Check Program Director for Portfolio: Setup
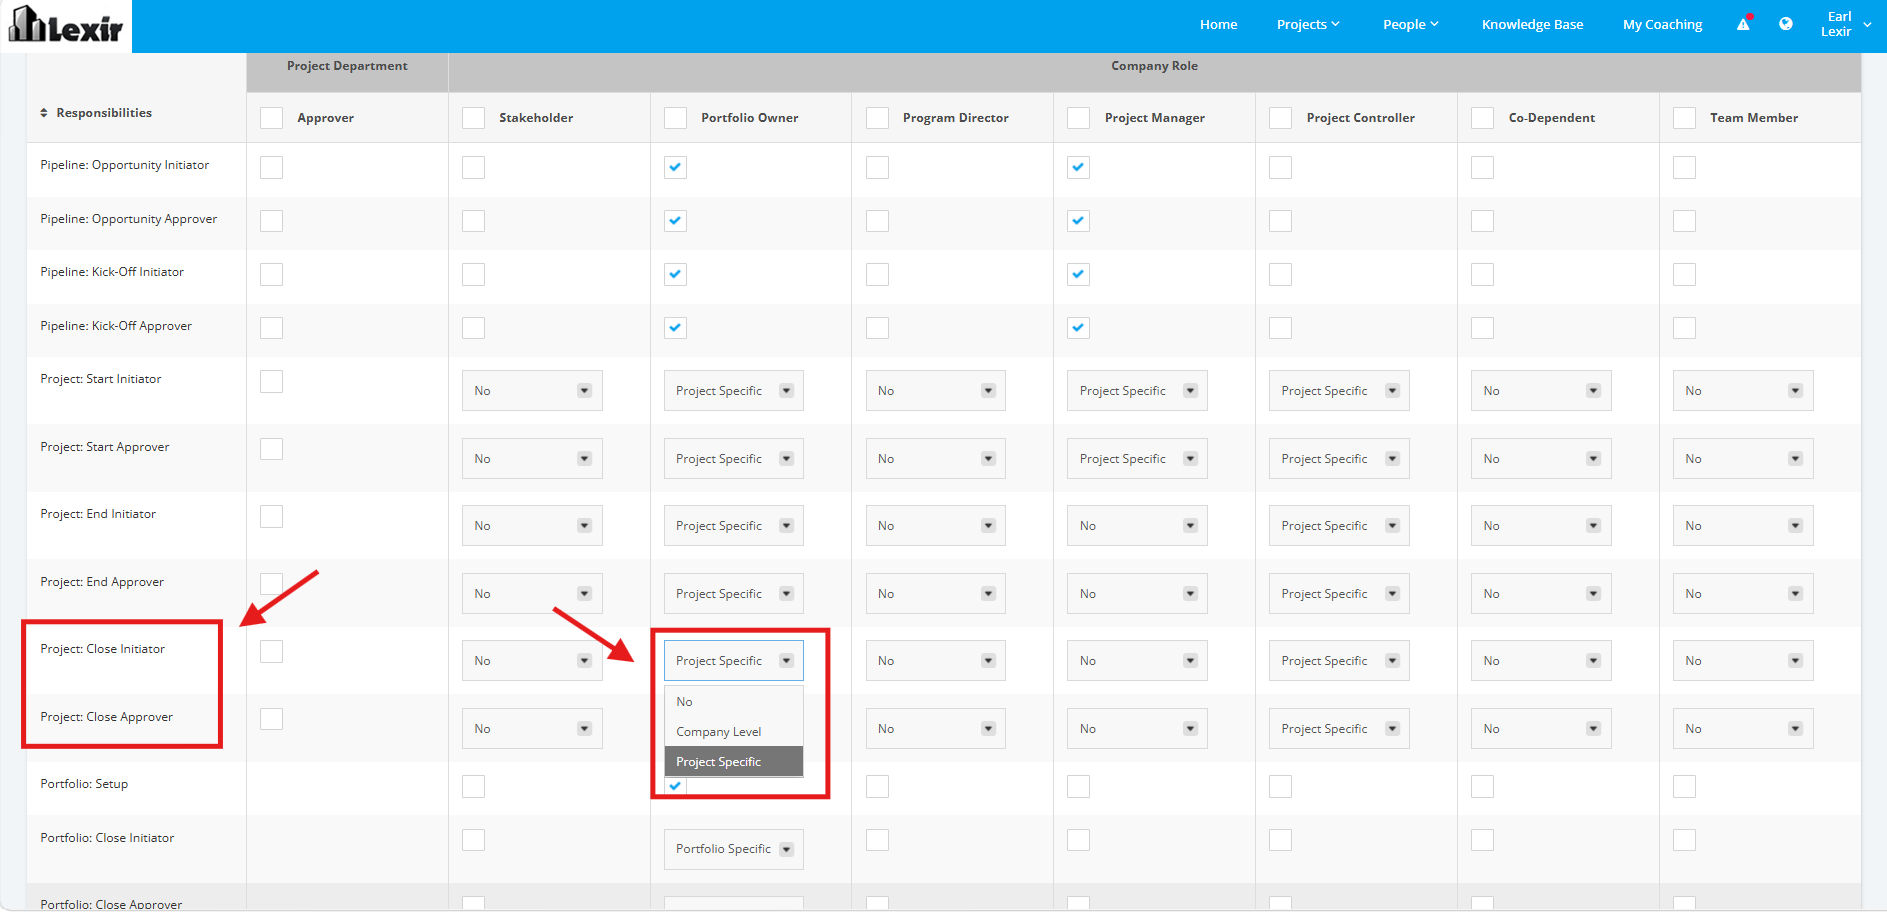 (877, 786)
